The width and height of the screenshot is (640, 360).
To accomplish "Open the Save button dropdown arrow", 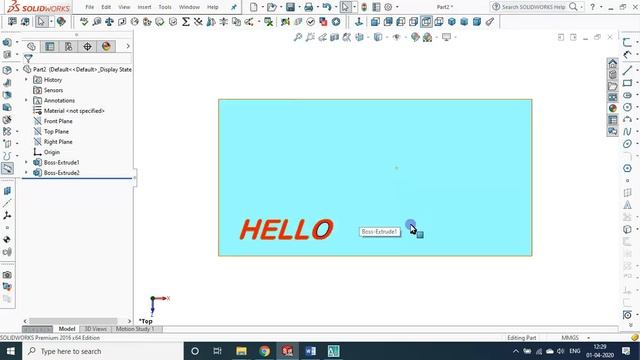I will (x=299, y=7).
